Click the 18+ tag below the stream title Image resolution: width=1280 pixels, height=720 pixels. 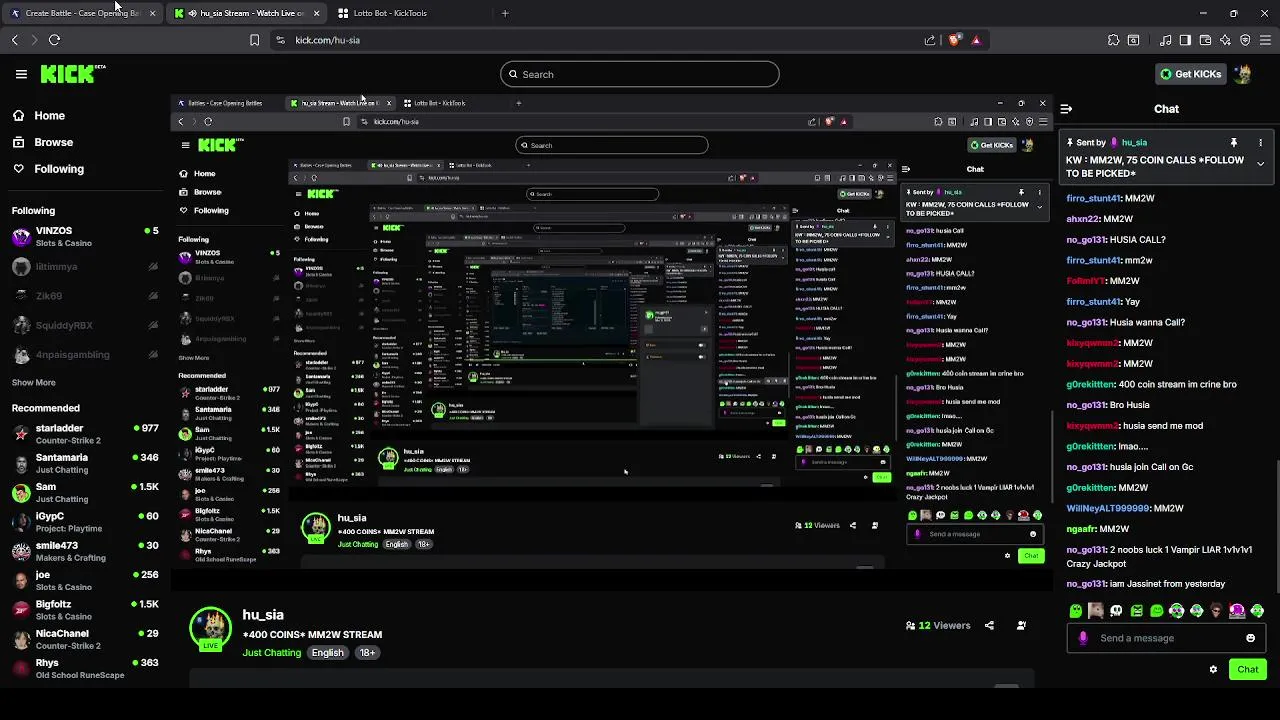367,653
